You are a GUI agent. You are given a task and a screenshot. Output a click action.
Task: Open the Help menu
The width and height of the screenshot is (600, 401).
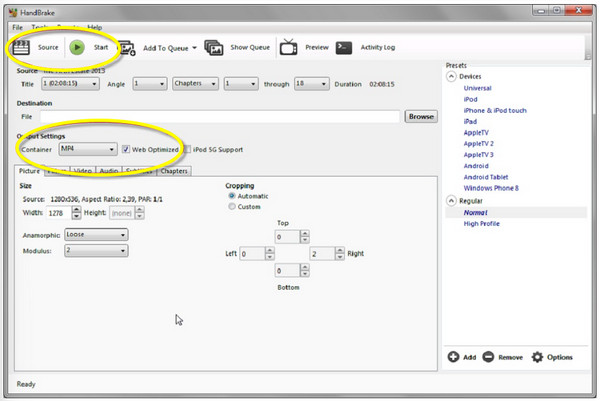coord(95,27)
